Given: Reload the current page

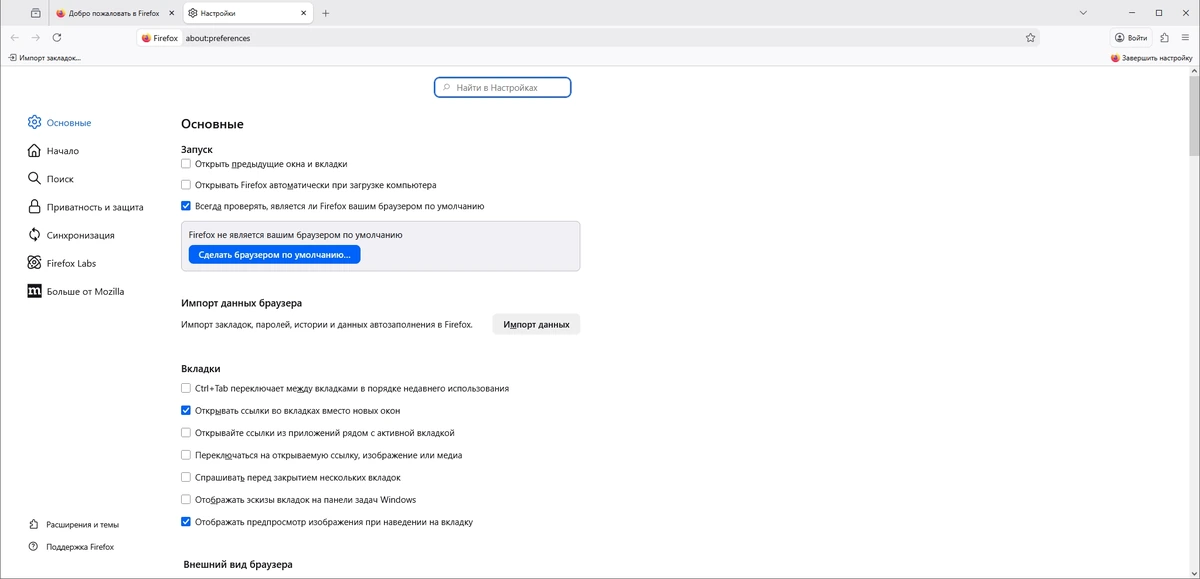Looking at the screenshot, I should (x=57, y=38).
